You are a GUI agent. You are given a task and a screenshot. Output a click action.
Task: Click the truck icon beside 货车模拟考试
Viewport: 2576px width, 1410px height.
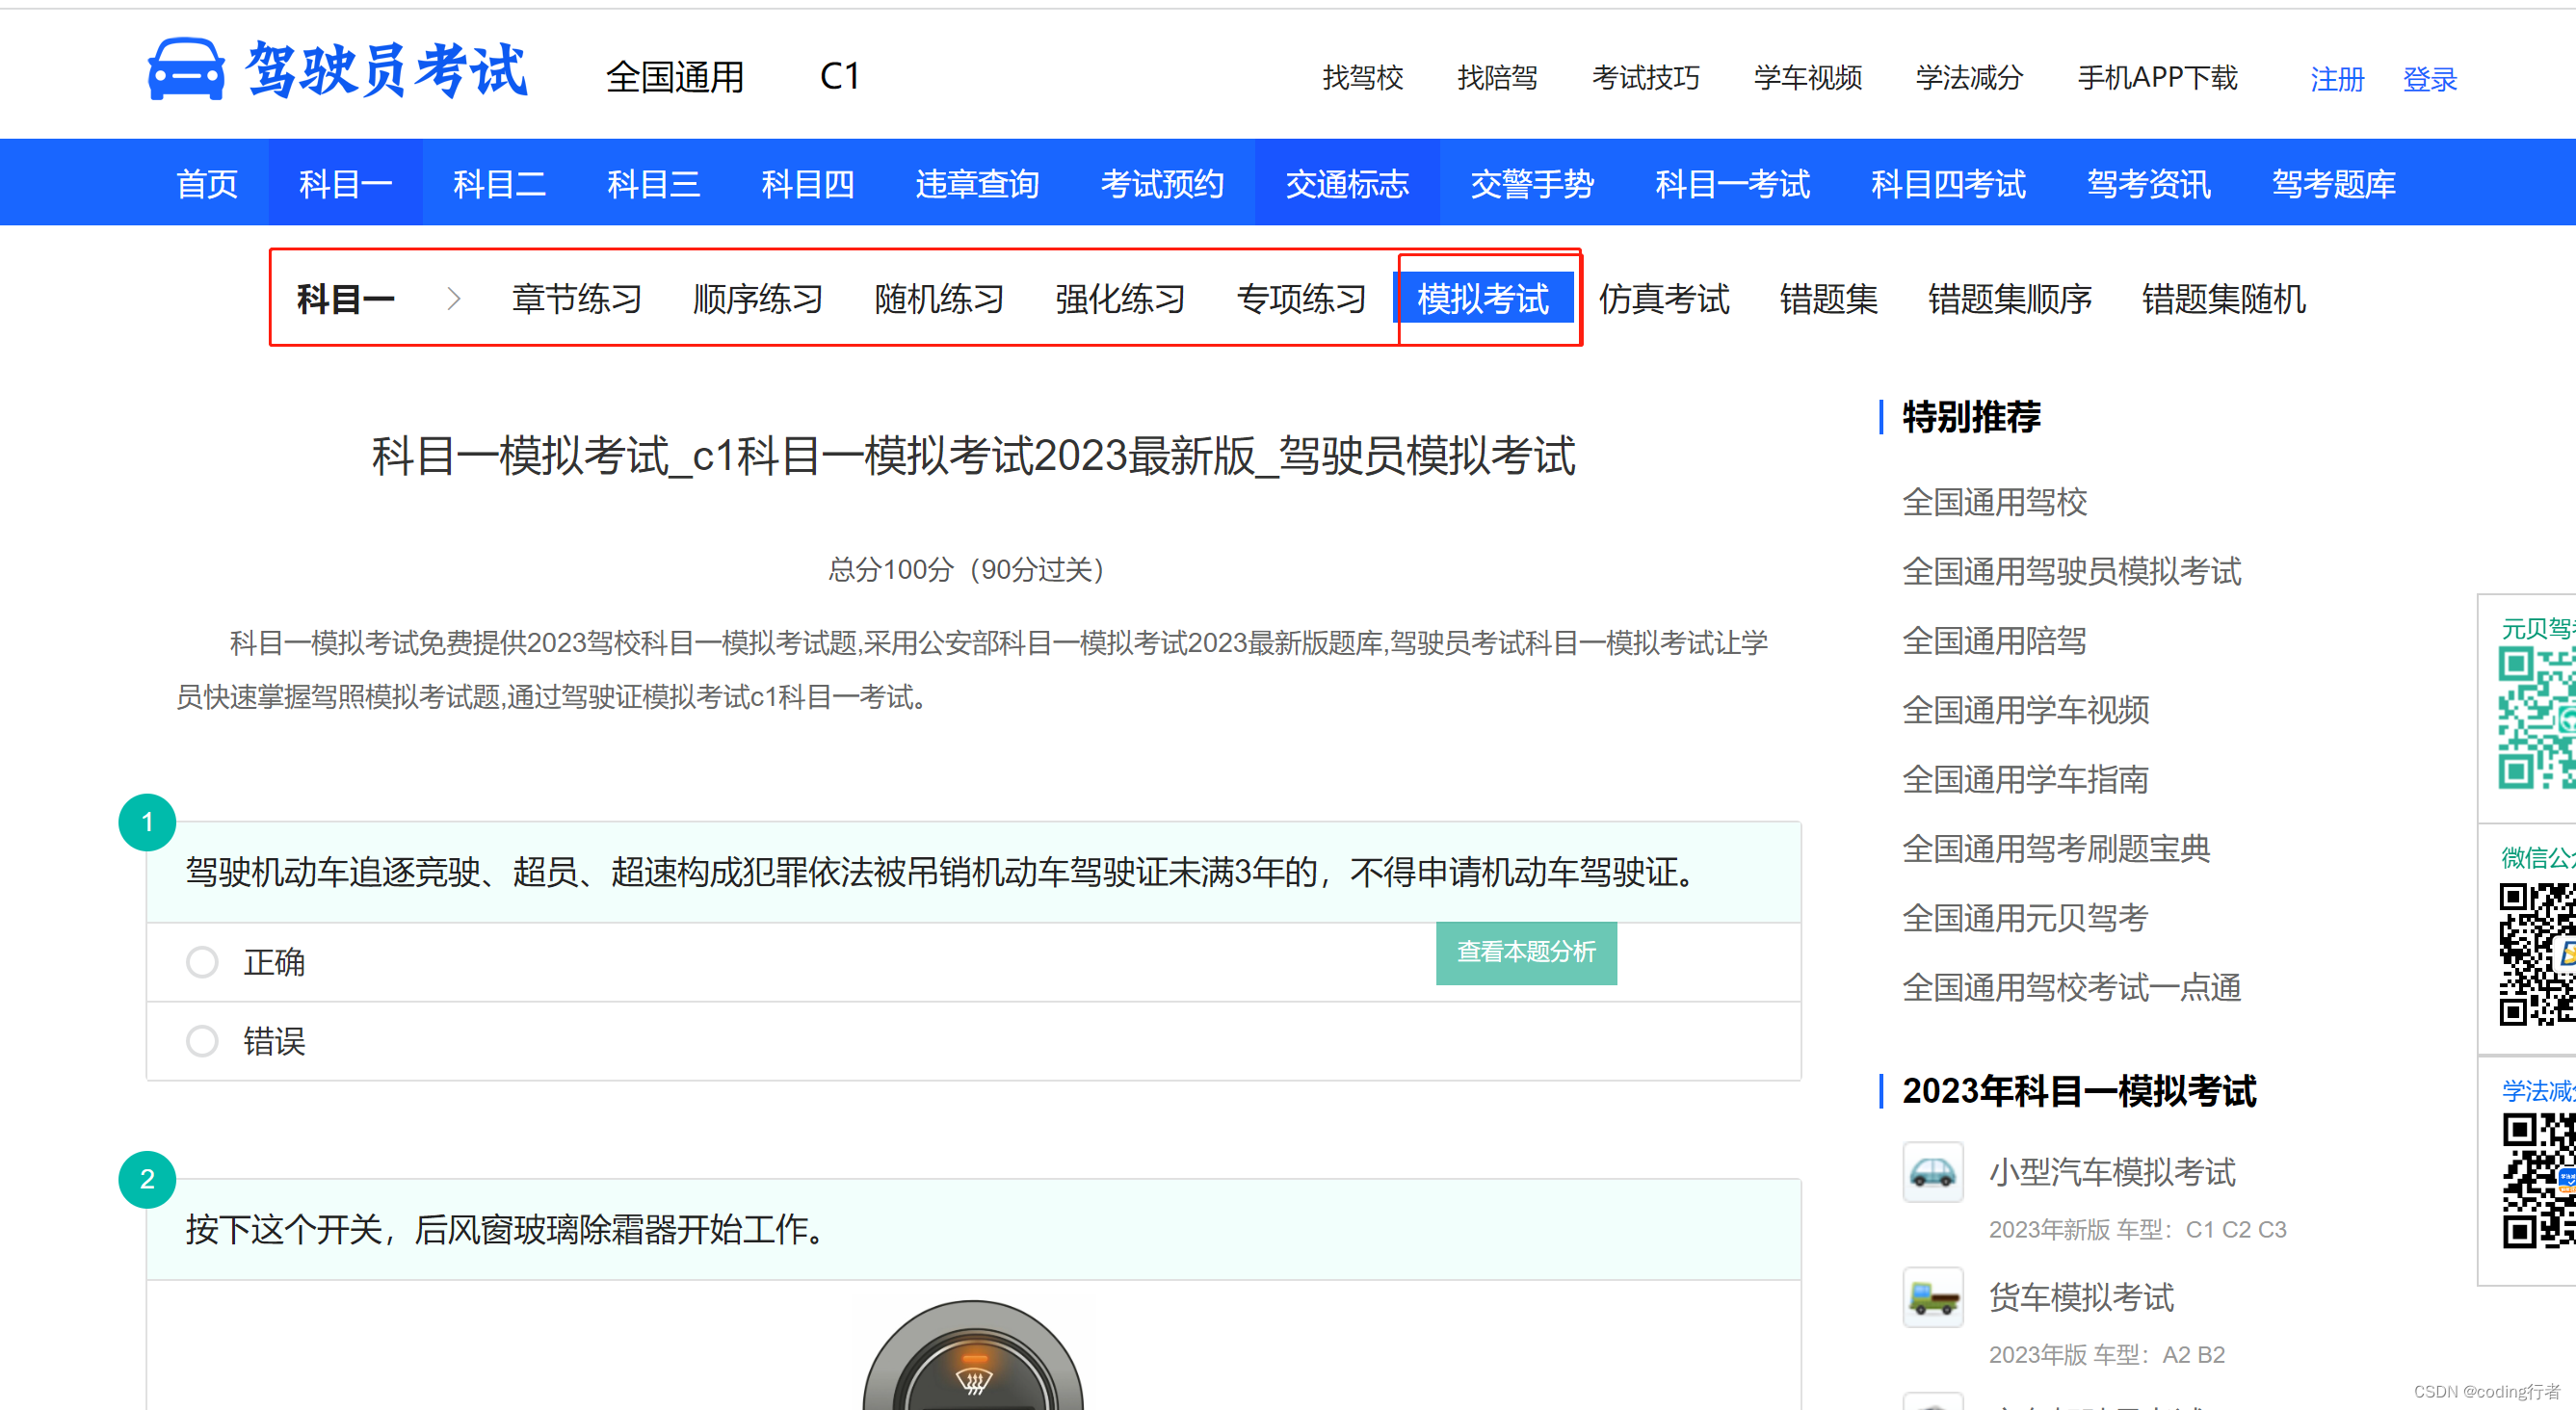point(1932,1297)
